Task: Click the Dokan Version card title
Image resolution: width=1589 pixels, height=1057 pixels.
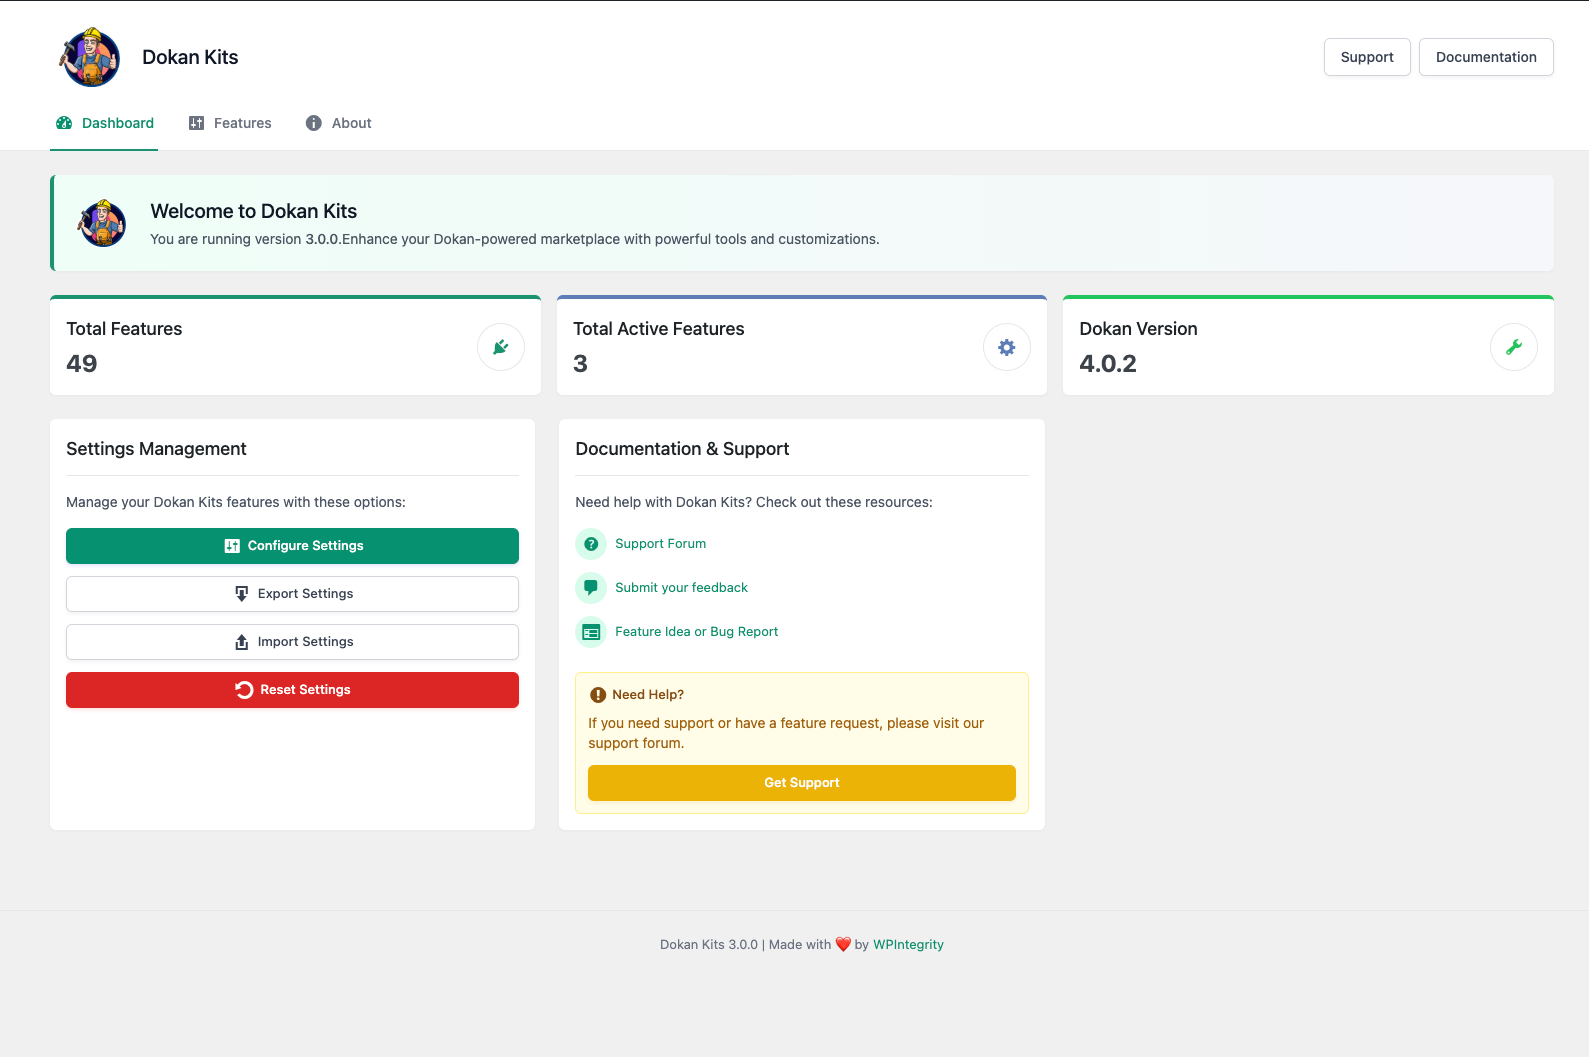Action: coord(1138,329)
